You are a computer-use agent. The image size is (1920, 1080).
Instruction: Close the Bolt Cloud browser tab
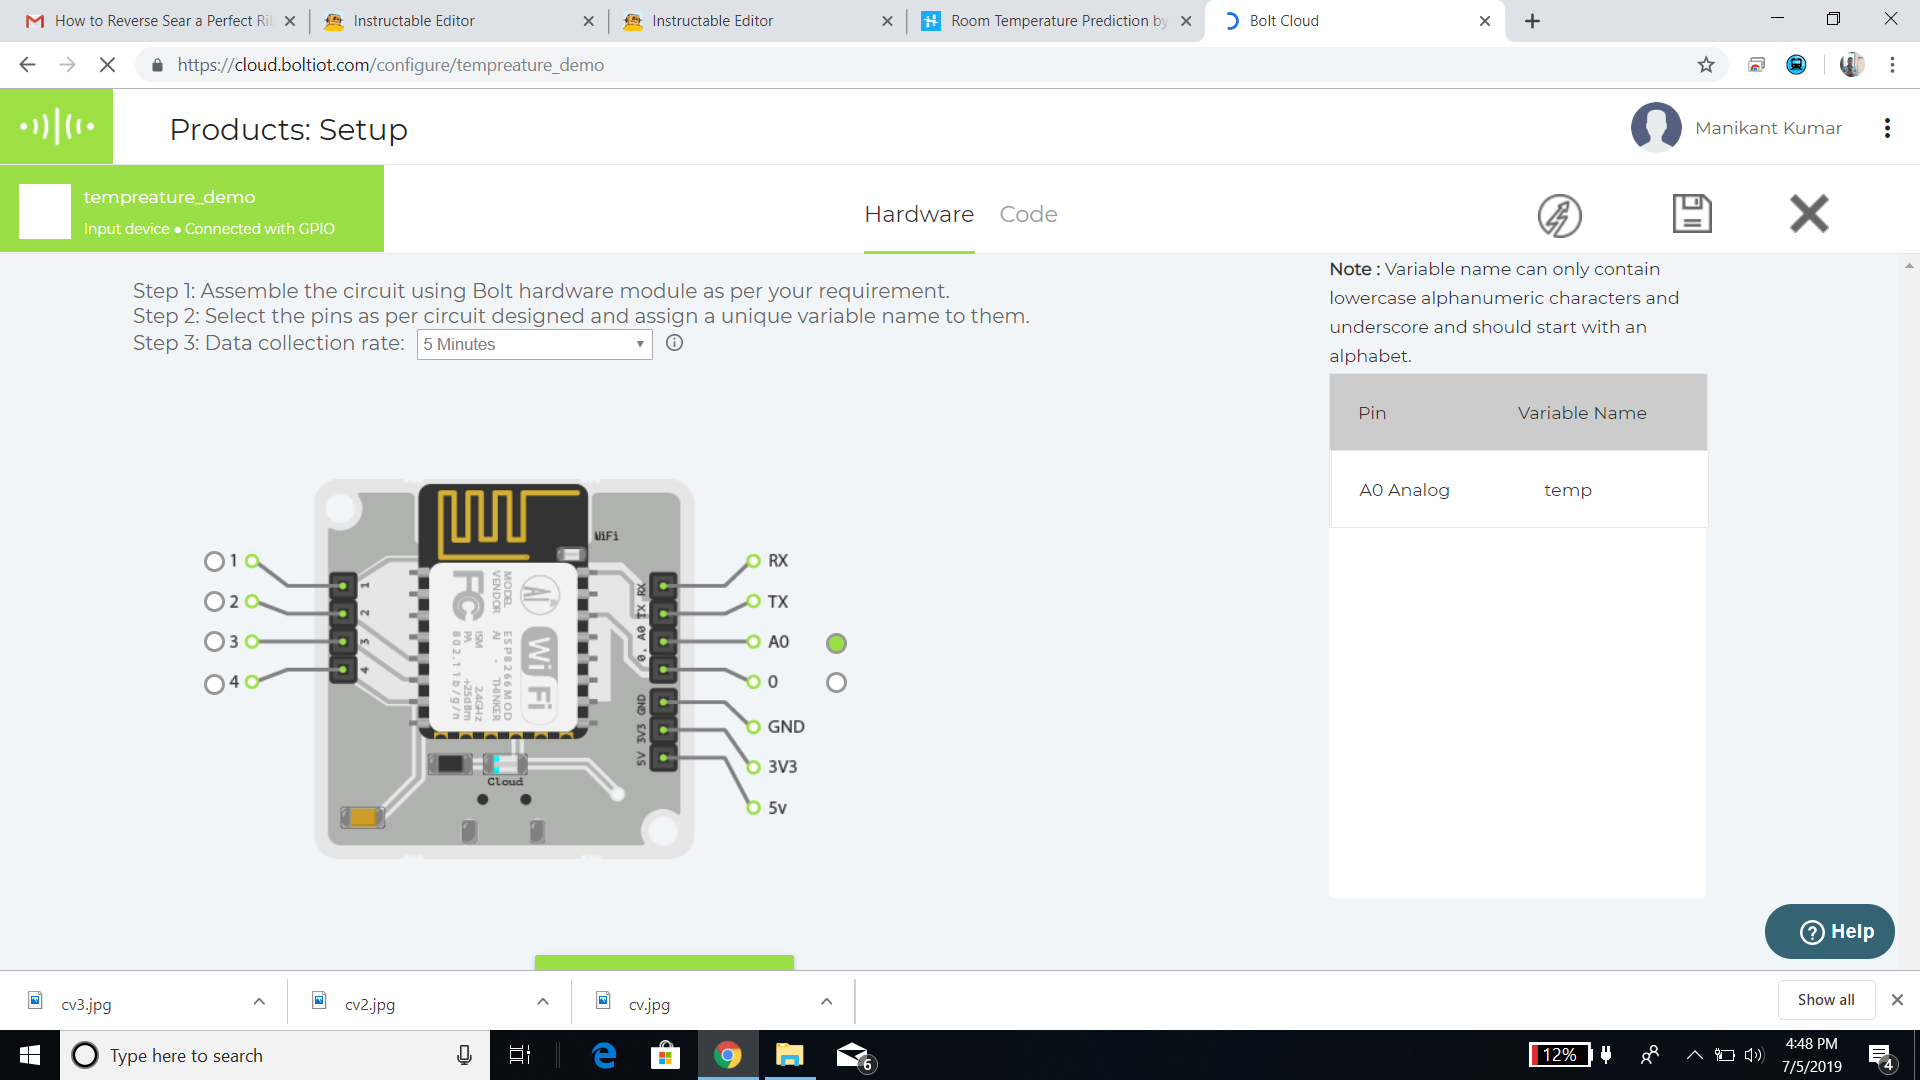pos(1485,21)
